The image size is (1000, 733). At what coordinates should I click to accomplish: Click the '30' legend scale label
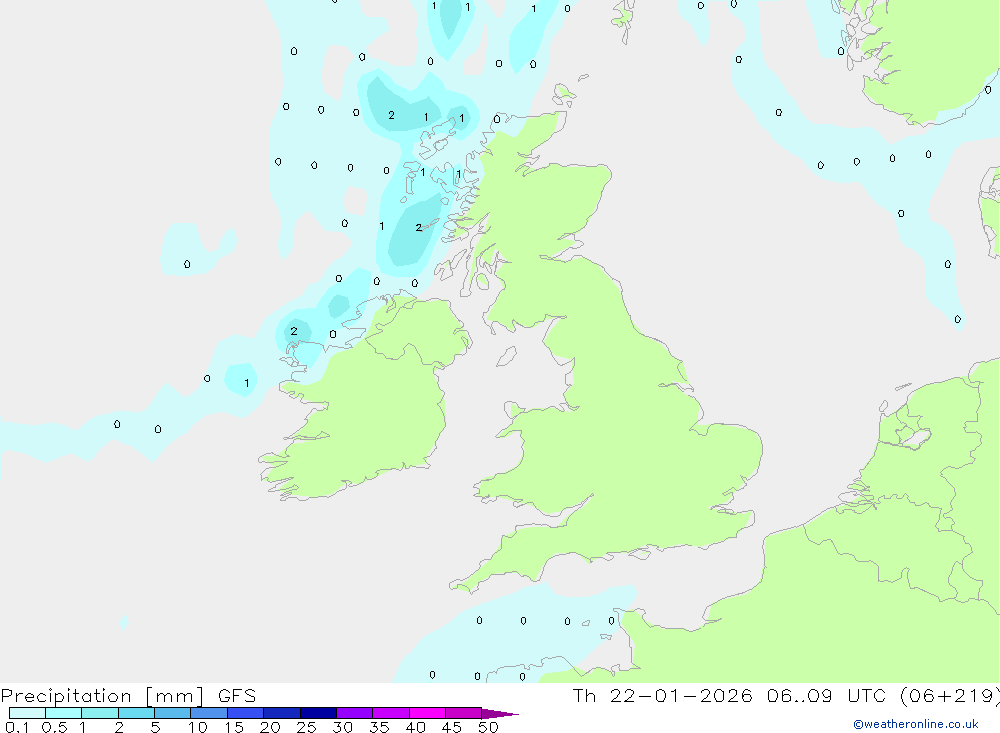tap(342, 727)
